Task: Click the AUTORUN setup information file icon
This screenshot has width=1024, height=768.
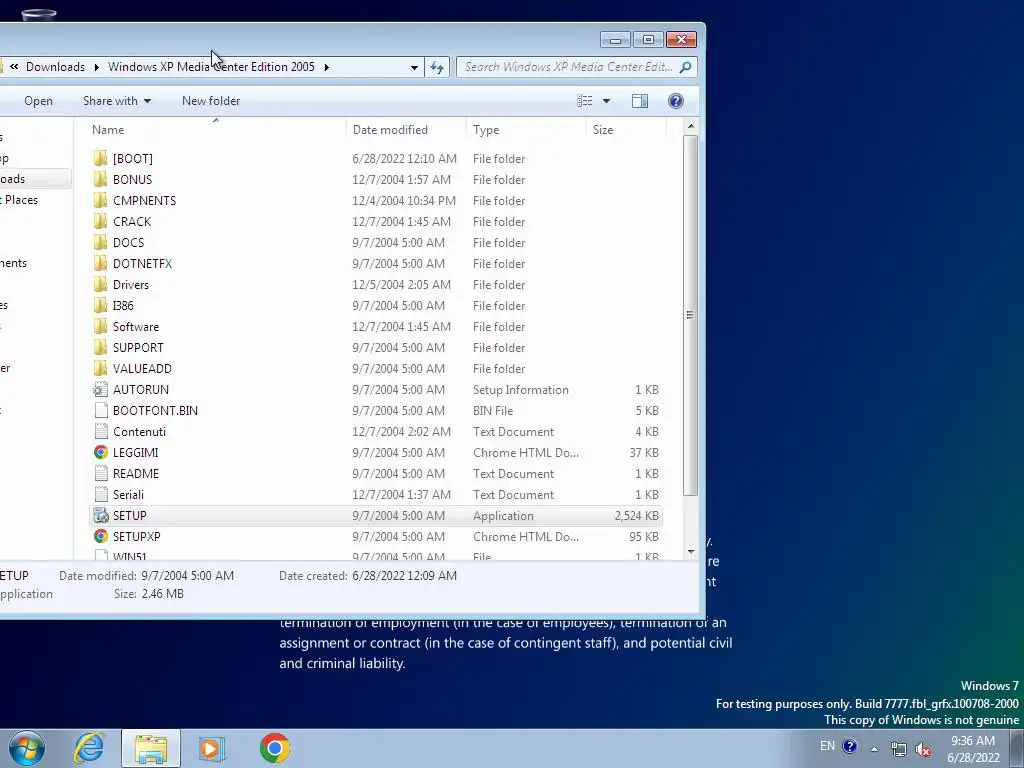Action: [100, 390]
